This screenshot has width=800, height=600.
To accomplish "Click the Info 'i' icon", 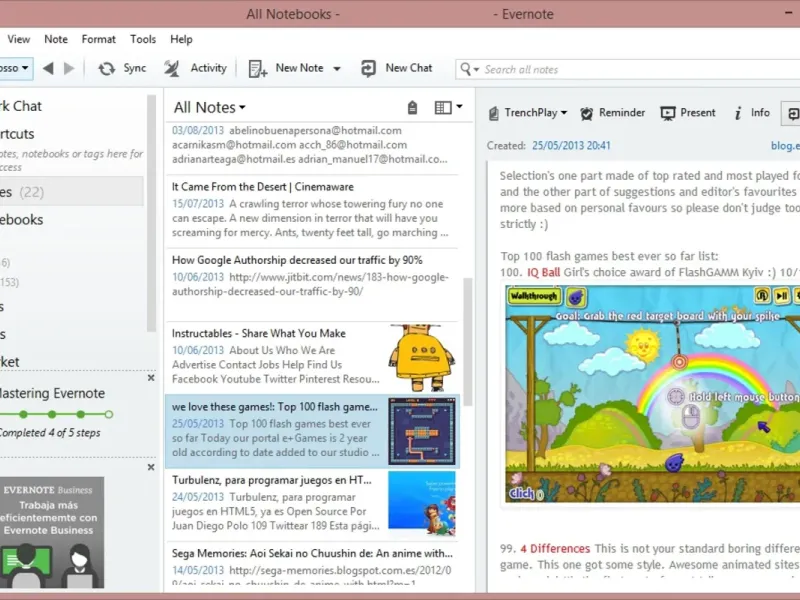I will pyautogui.click(x=738, y=113).
